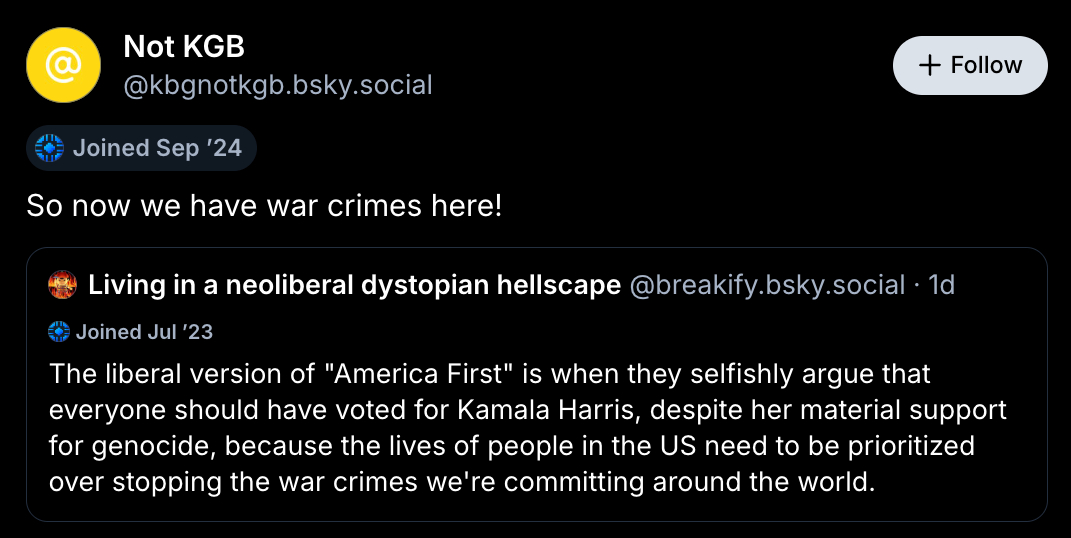Screen dimensions: 1071x538
Task: Open the Not KGB display name
Action: [184, 46]
